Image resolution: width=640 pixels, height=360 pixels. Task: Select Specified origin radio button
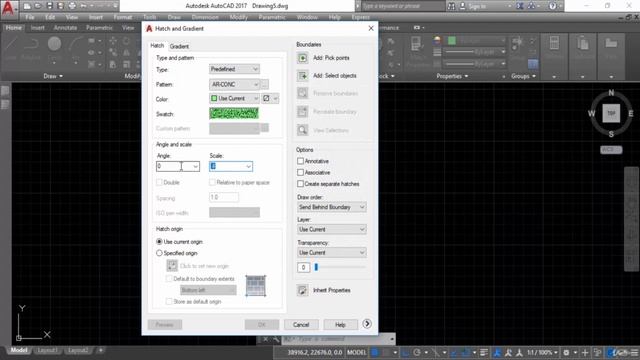[x=159, y=253]
